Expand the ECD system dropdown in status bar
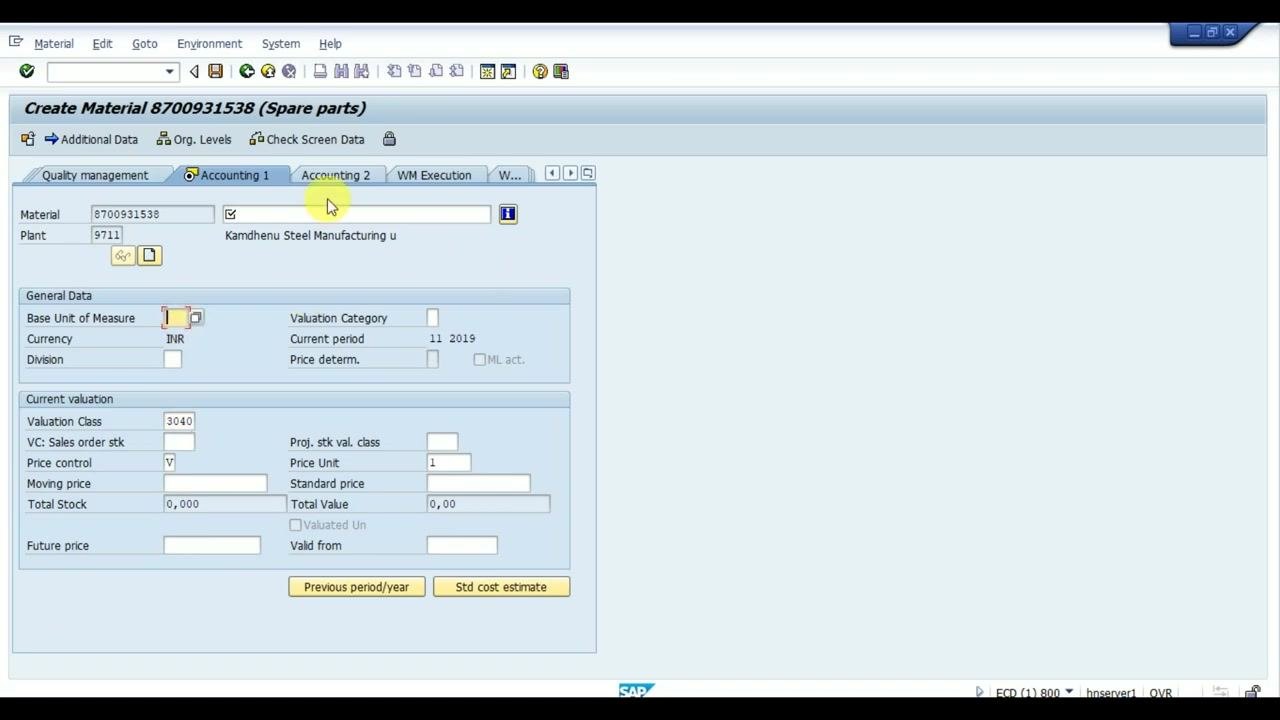The width and height of the screenshot is (1280, 720). 1069,692
